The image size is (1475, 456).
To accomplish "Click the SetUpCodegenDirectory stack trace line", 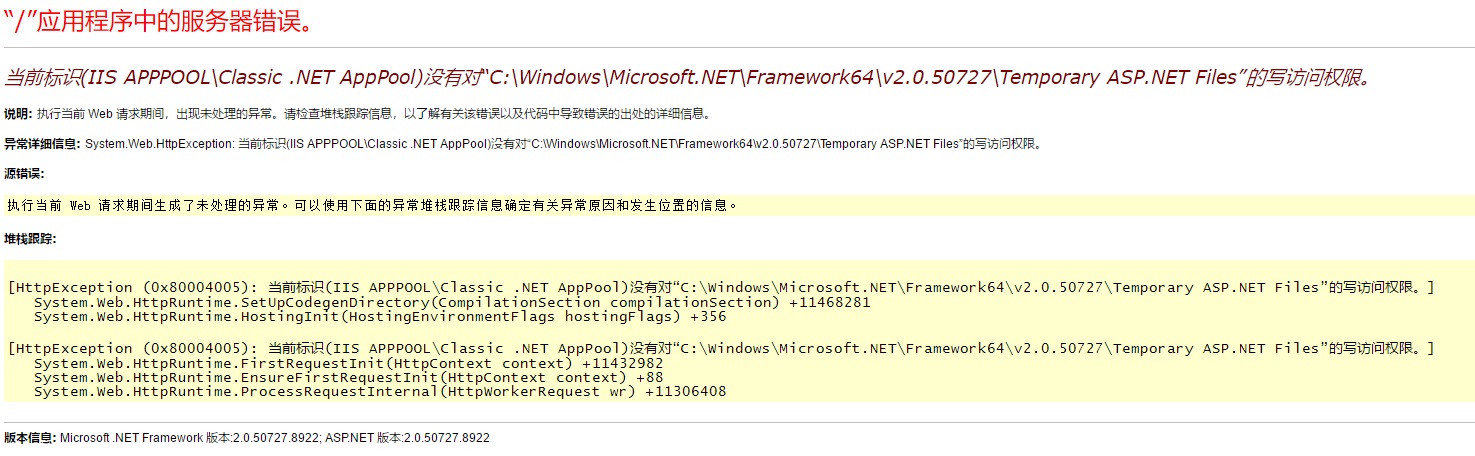I will pos(452,302).
